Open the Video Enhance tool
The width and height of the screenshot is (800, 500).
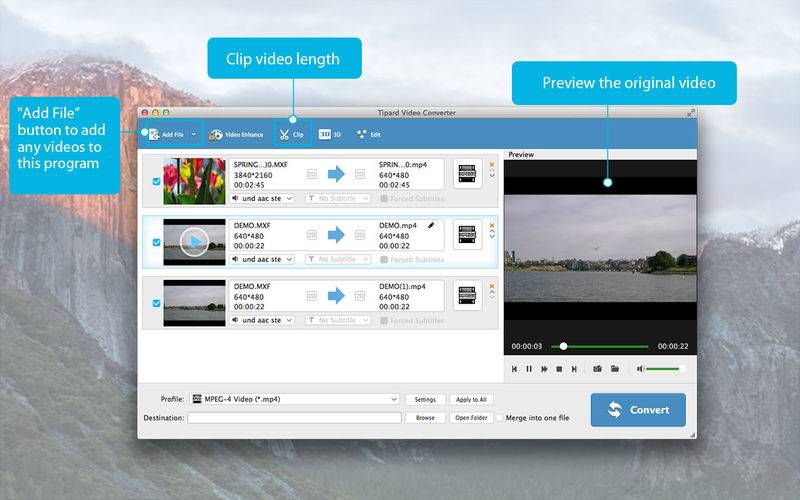pyautogui.click(x=236, y=135)
